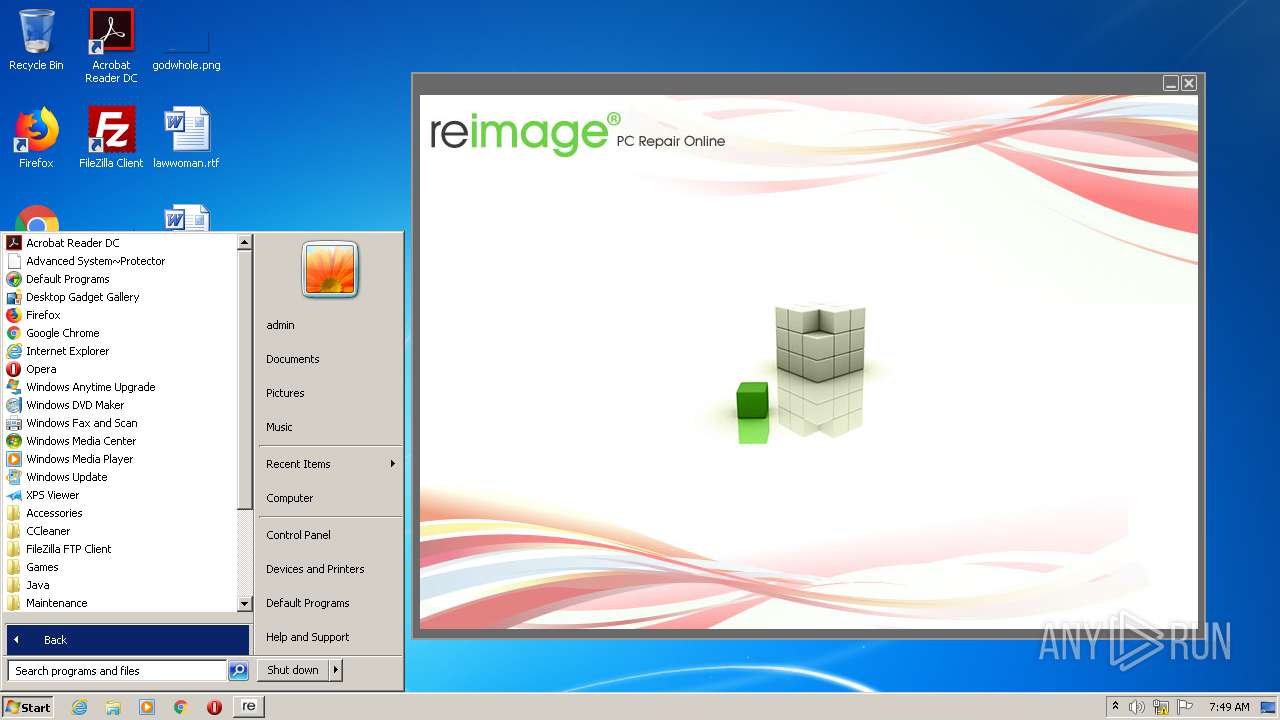Close the Reimage window
This screenshot has height=720, width=1280.
pyautogui.click(x=1189, y=83)
